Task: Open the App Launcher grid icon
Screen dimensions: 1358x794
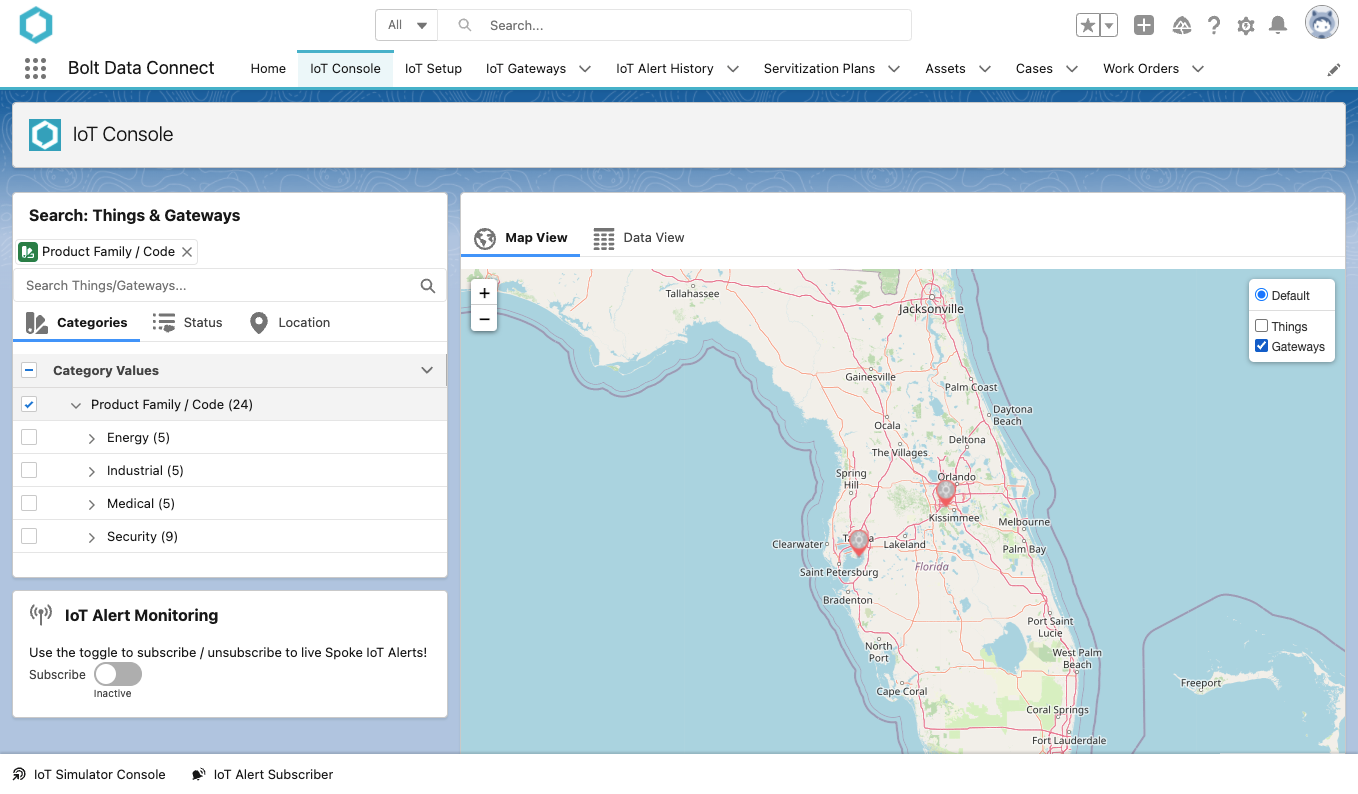Action: point(35,68)
